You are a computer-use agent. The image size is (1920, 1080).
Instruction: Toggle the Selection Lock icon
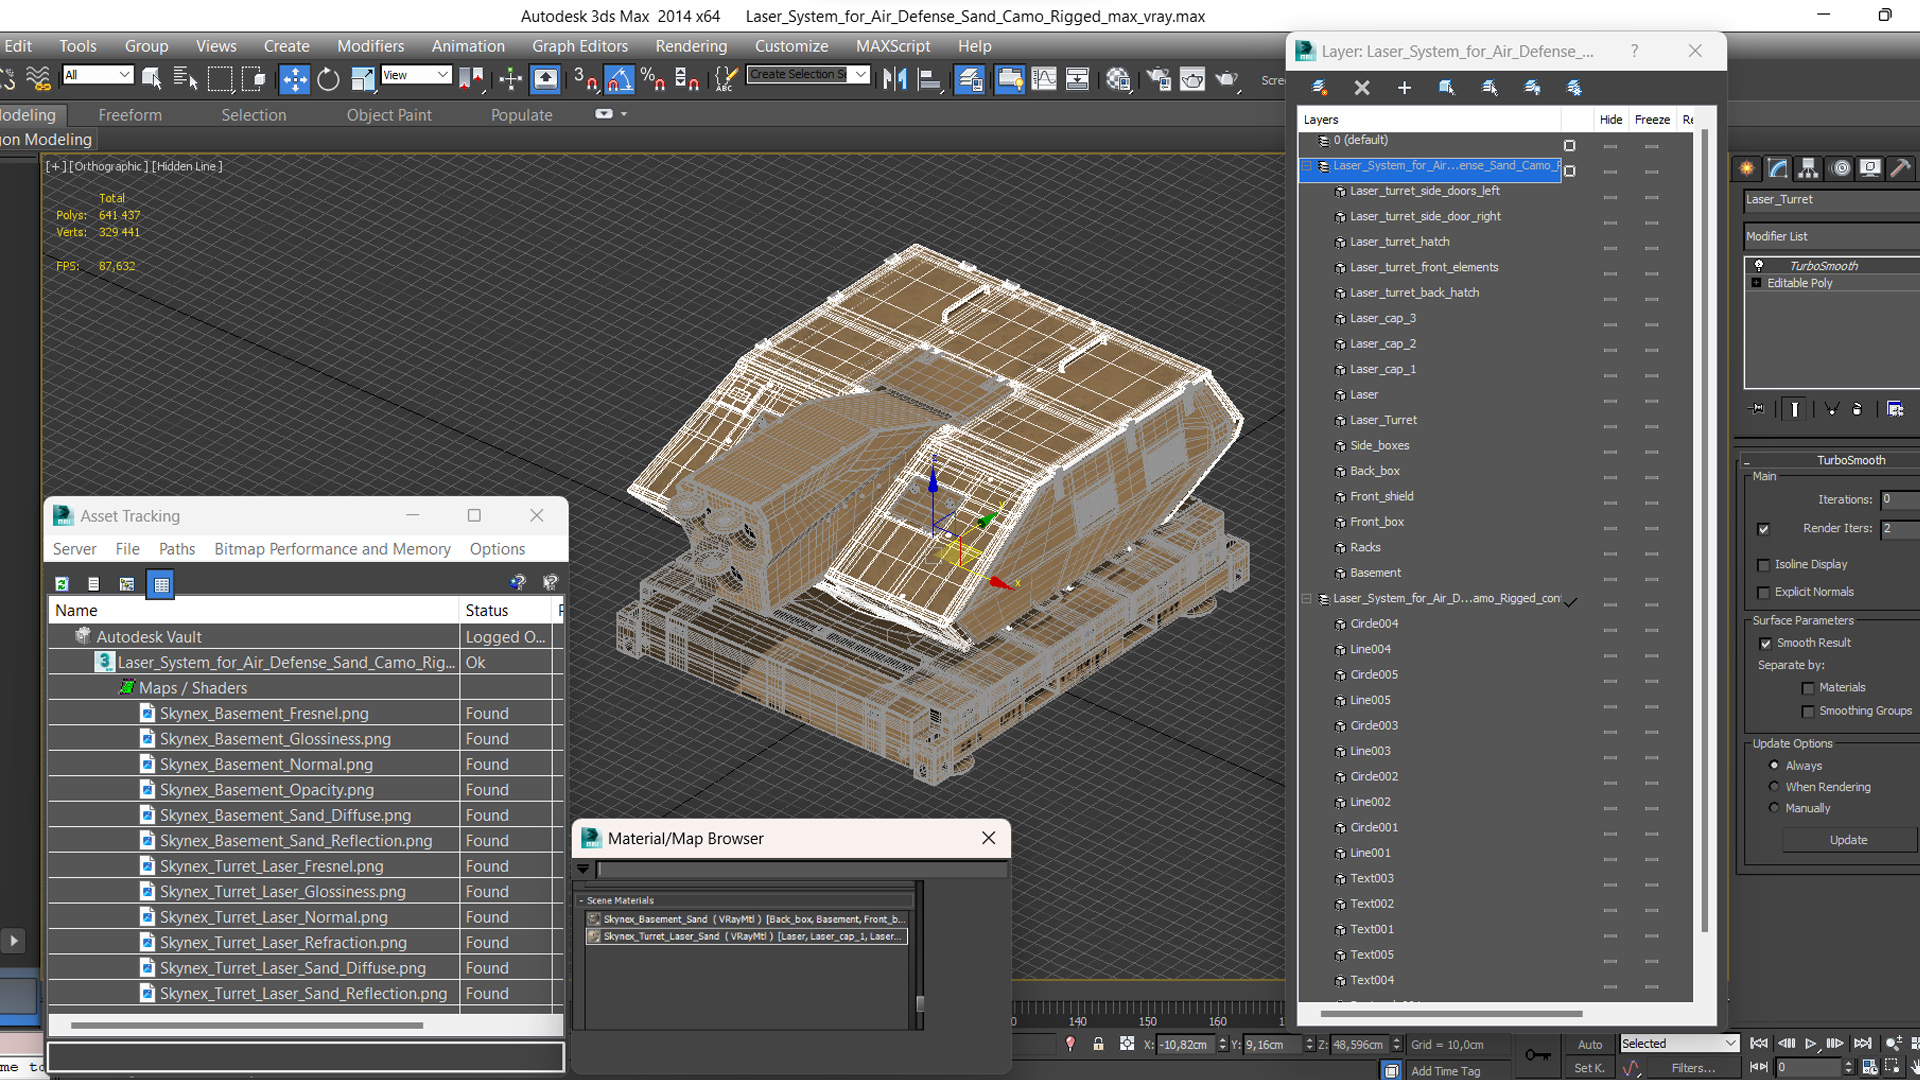click(1098, 1044)
